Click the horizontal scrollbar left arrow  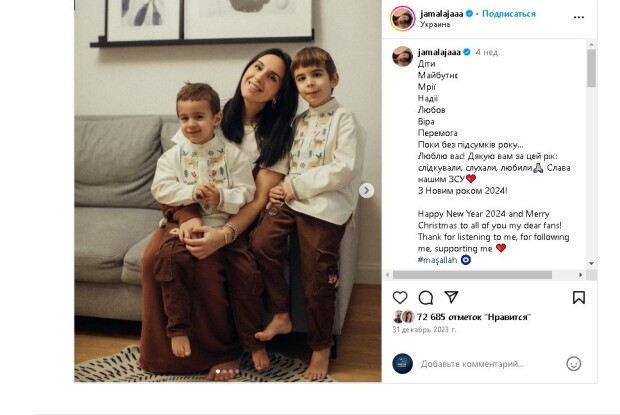tap(388, 275)
